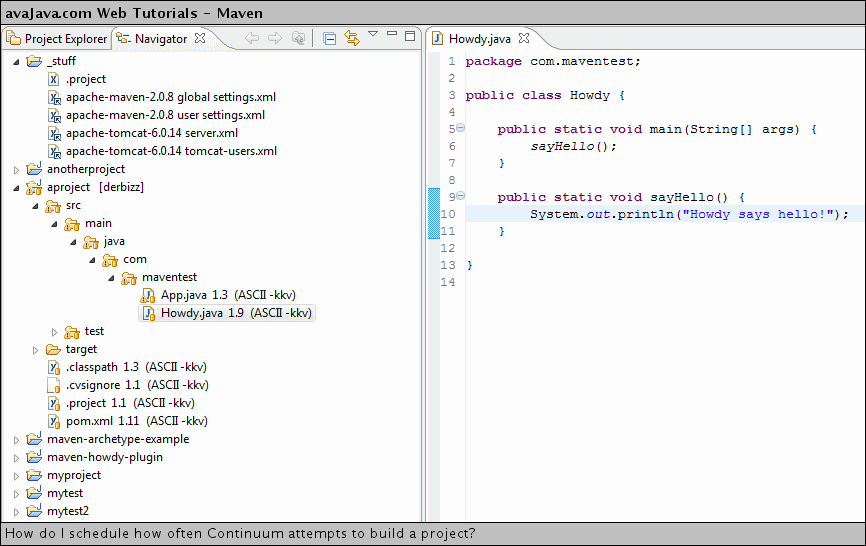Close the Howdy.java editor tab

click(x=524, y=38)
